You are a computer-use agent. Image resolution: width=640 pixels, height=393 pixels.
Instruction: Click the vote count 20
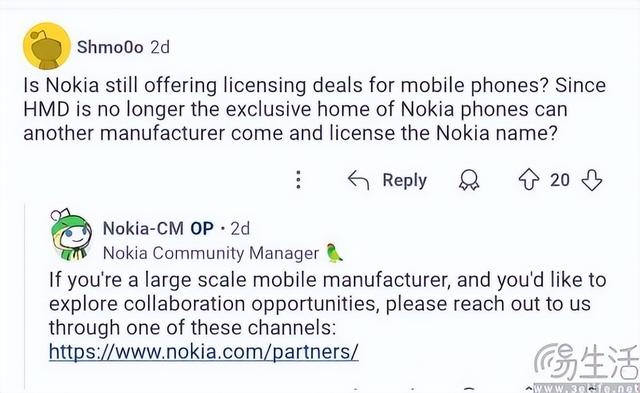[560, 180]
